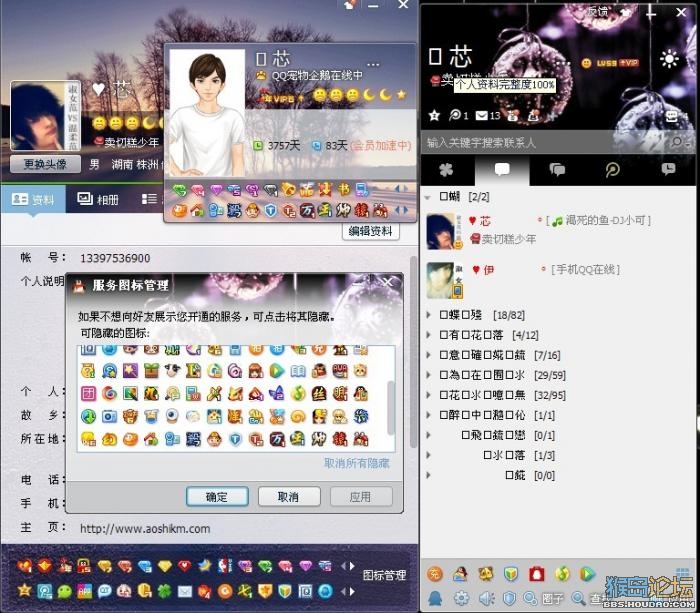Open contact 芯 卖切糕少年 in list
Viewport: 700px width, 613px height.
click(x=558, y=230)
